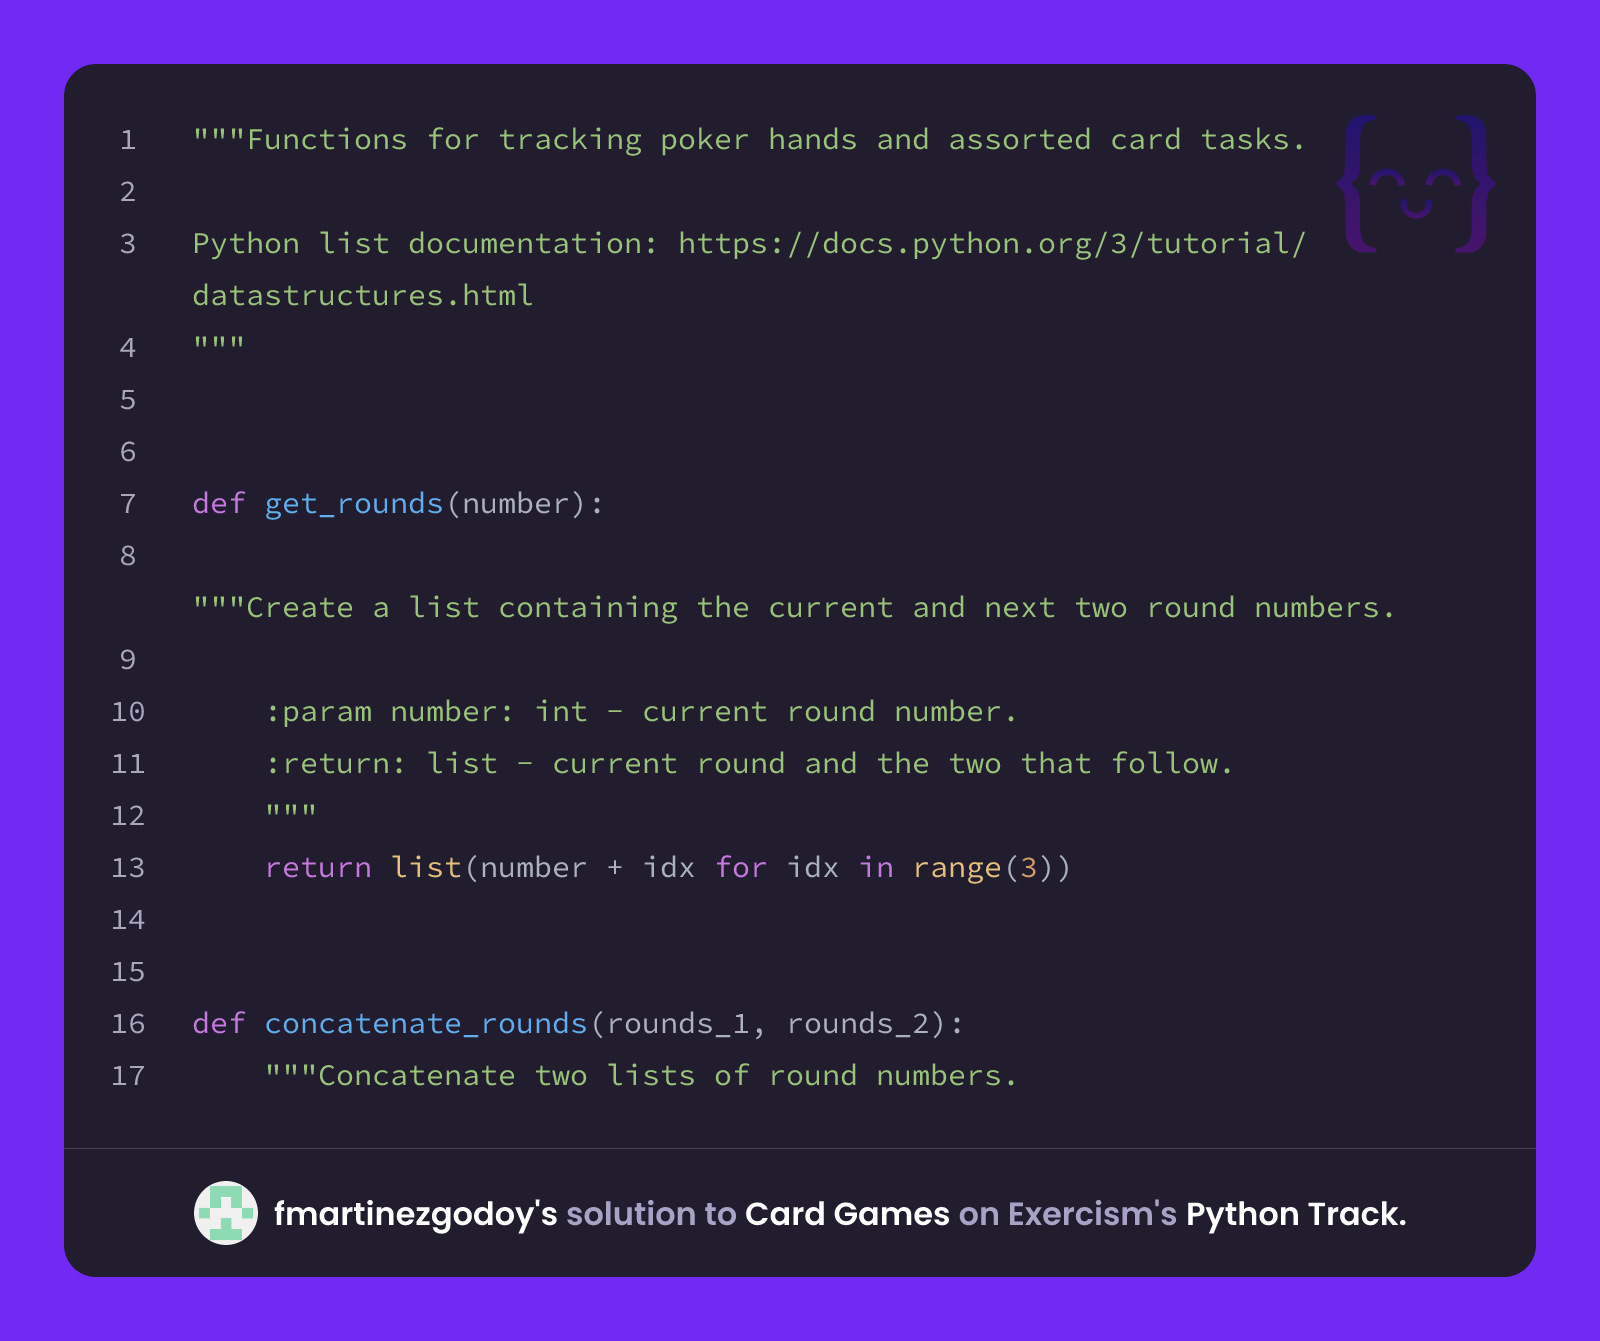The image size is (1600, 1341).
Task: Click line number 7
Action: (128, 503)
